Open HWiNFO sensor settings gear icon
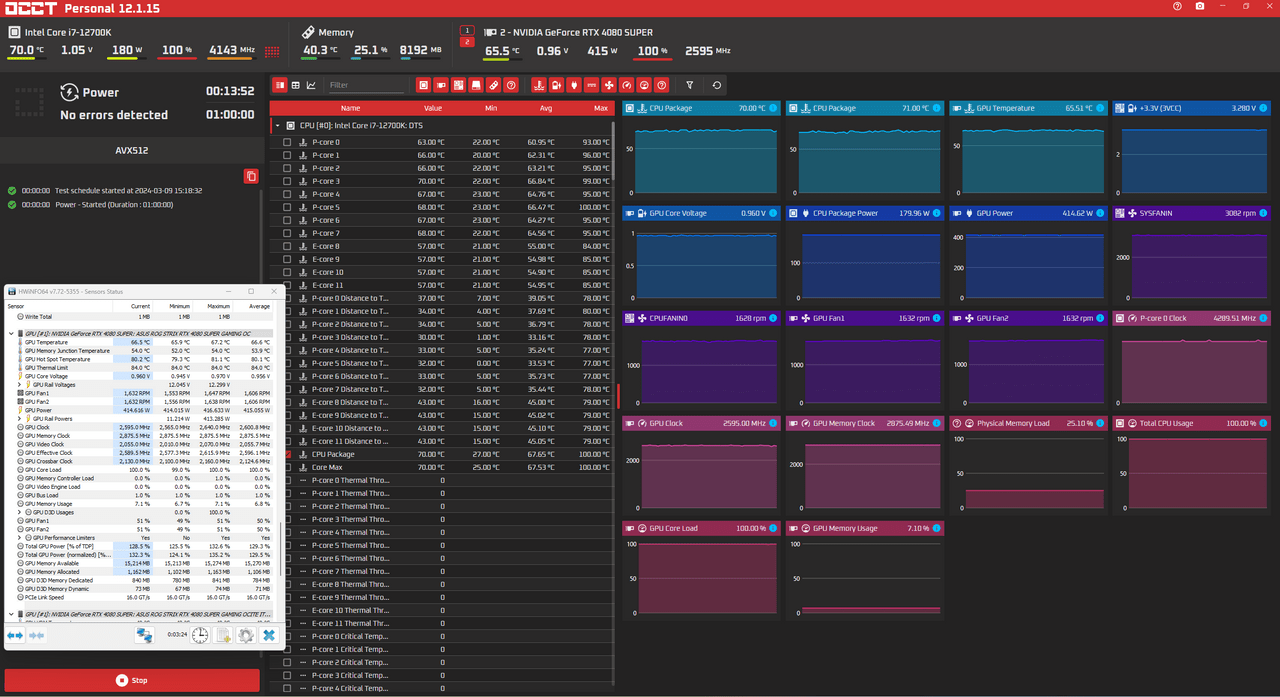 [246, 635]
